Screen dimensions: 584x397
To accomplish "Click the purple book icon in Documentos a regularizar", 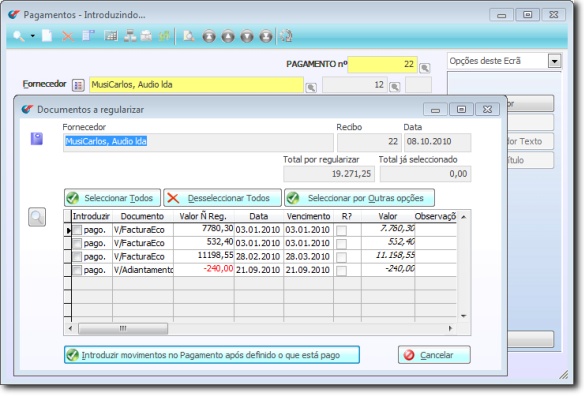I will (36, 139).
